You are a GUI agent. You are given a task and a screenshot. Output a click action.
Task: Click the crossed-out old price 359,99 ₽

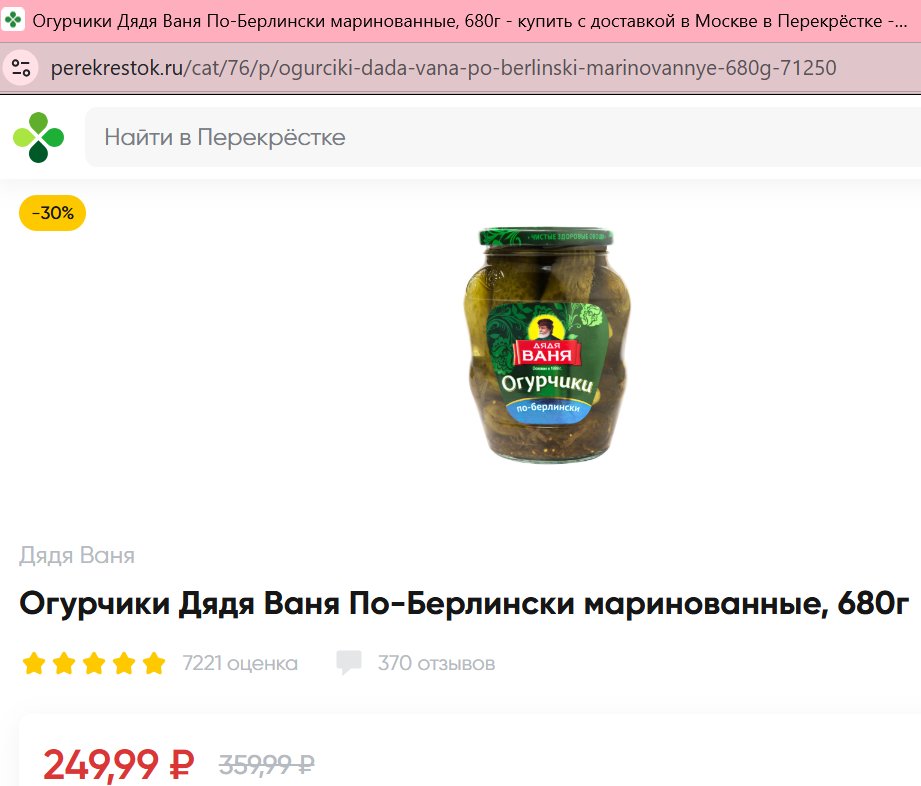coord(267,764)
